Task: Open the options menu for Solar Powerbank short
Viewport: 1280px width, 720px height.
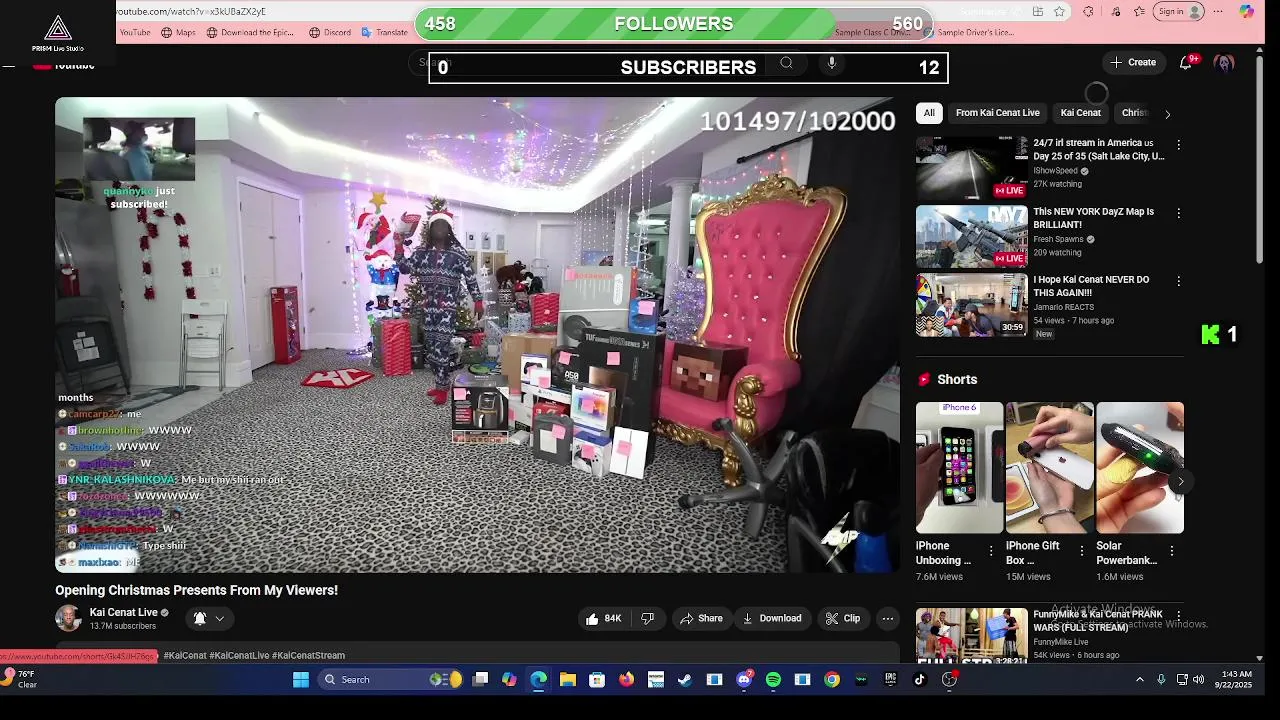Action: (x=1171, y=550)
